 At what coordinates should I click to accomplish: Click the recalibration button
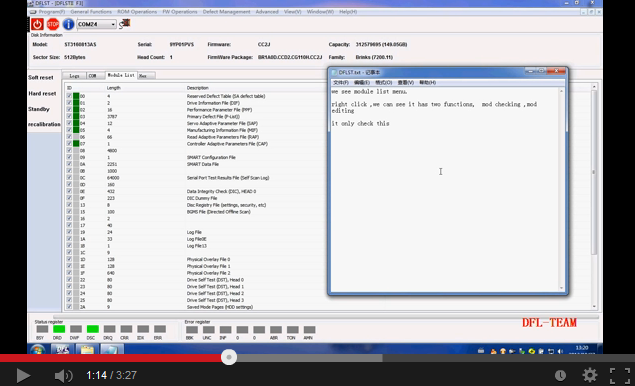44,124
